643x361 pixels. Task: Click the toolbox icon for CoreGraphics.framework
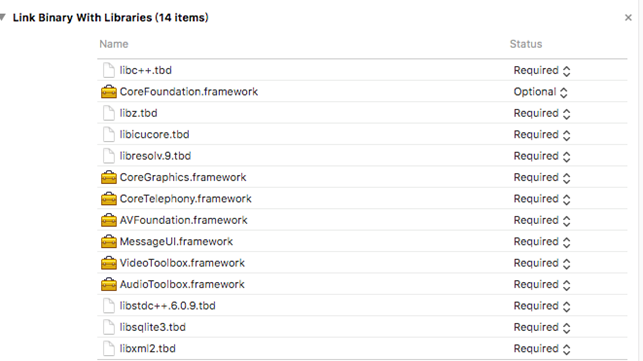[x=109, y=177]
